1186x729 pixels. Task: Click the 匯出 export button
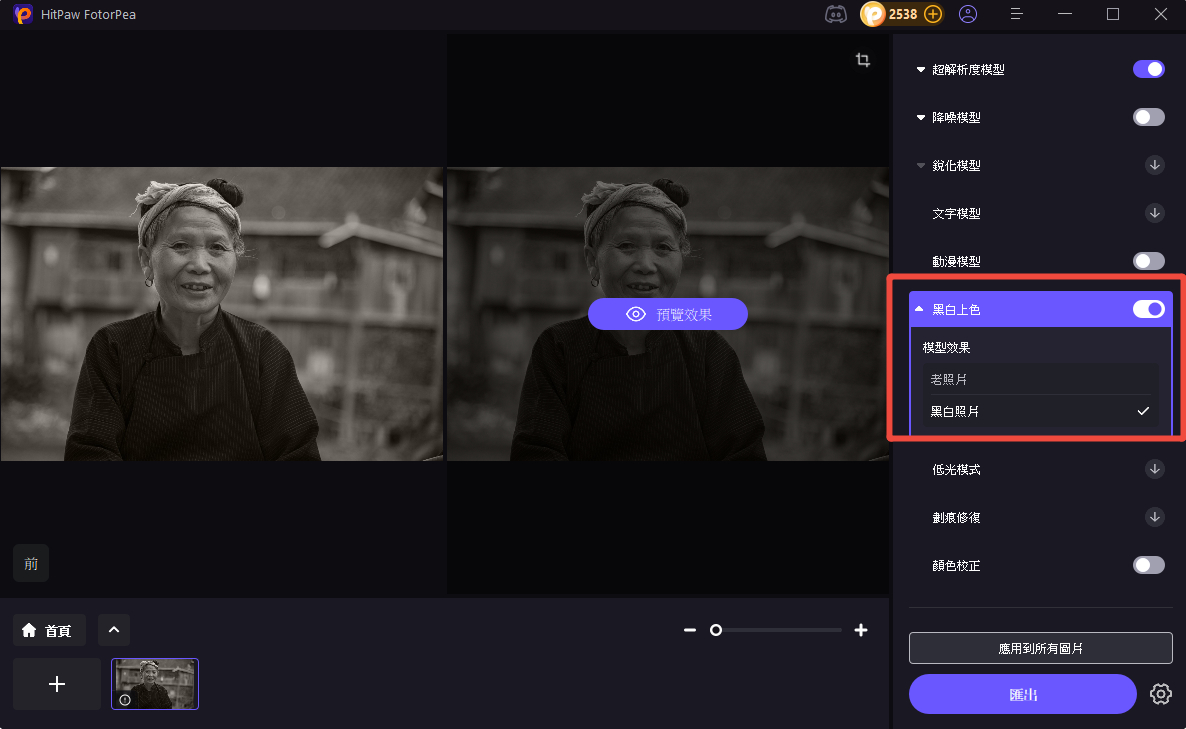point(1022,694)
